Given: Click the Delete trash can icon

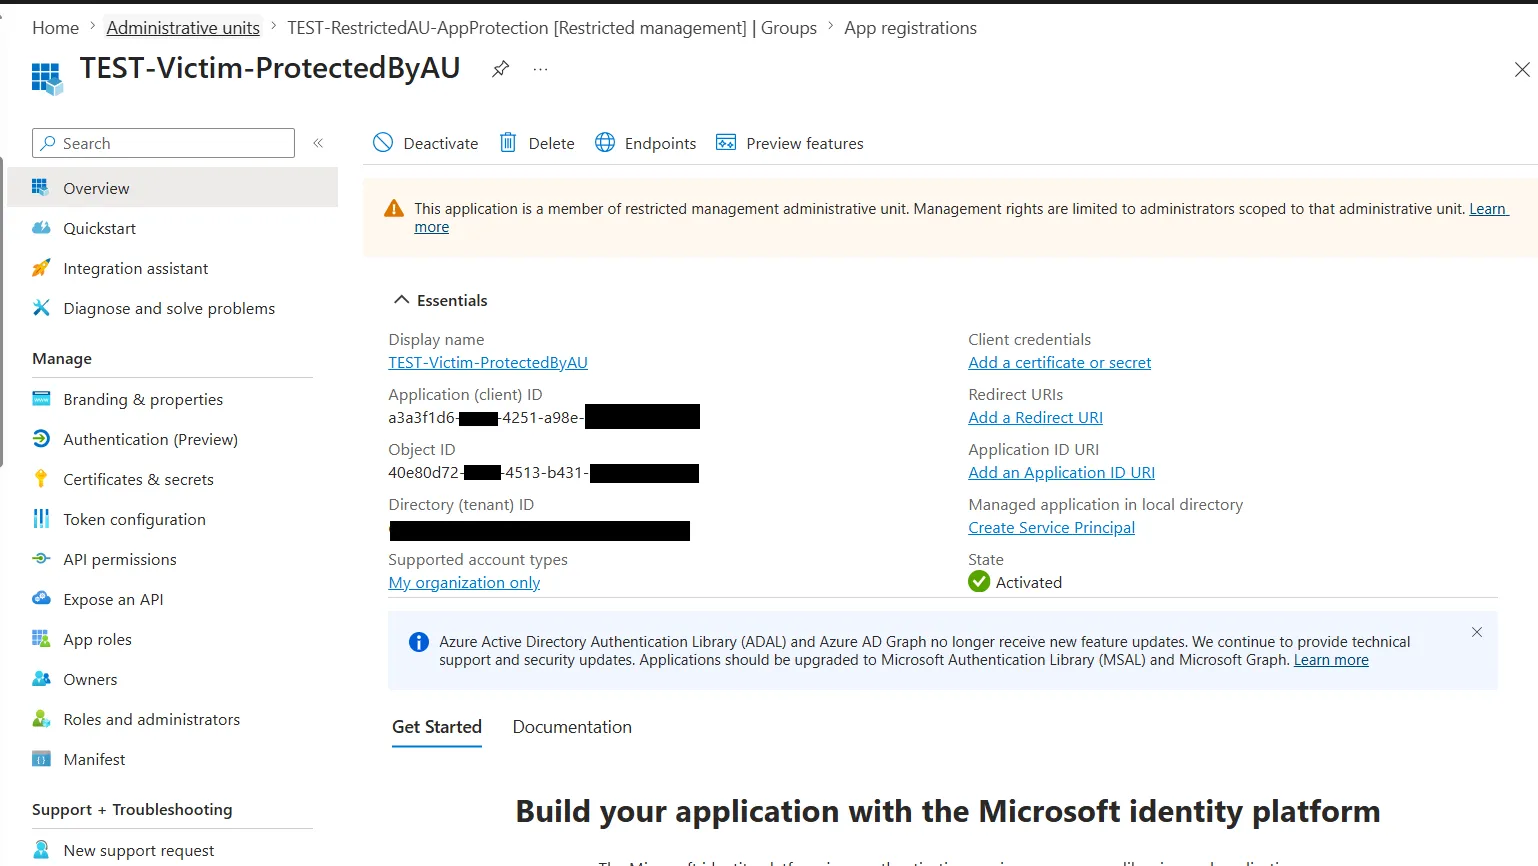Looking at the screenshot, I should tap(508, 143).
